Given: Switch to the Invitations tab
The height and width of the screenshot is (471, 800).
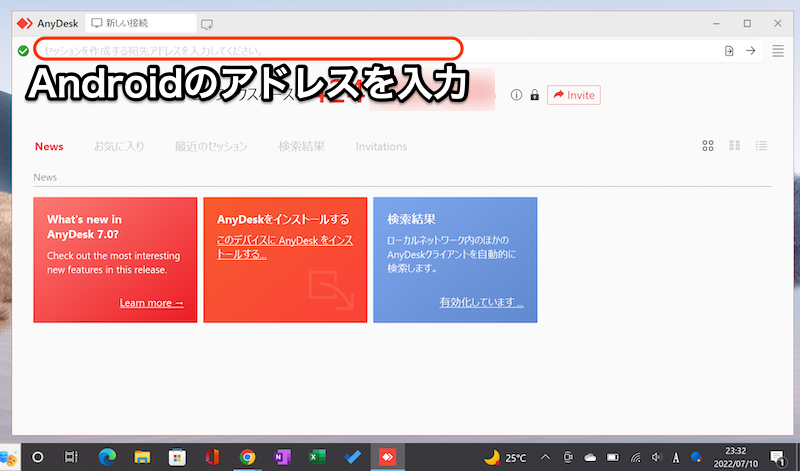Looking at the screenshot, I should 381,147.
